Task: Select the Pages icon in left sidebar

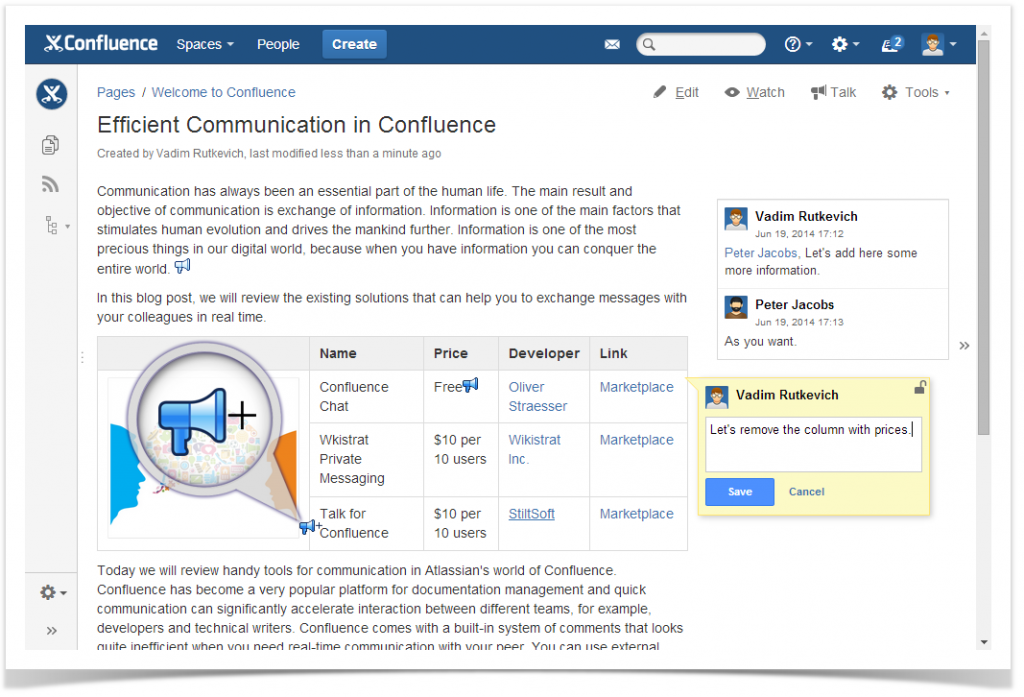Action: pyautogui.click(x=50, y=144)
